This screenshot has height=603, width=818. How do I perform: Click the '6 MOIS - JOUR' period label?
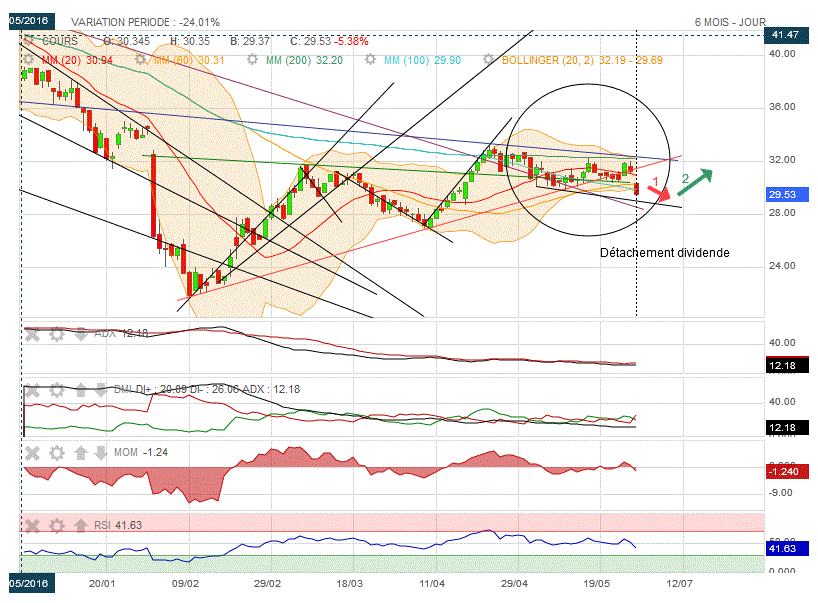click(730, 22)
